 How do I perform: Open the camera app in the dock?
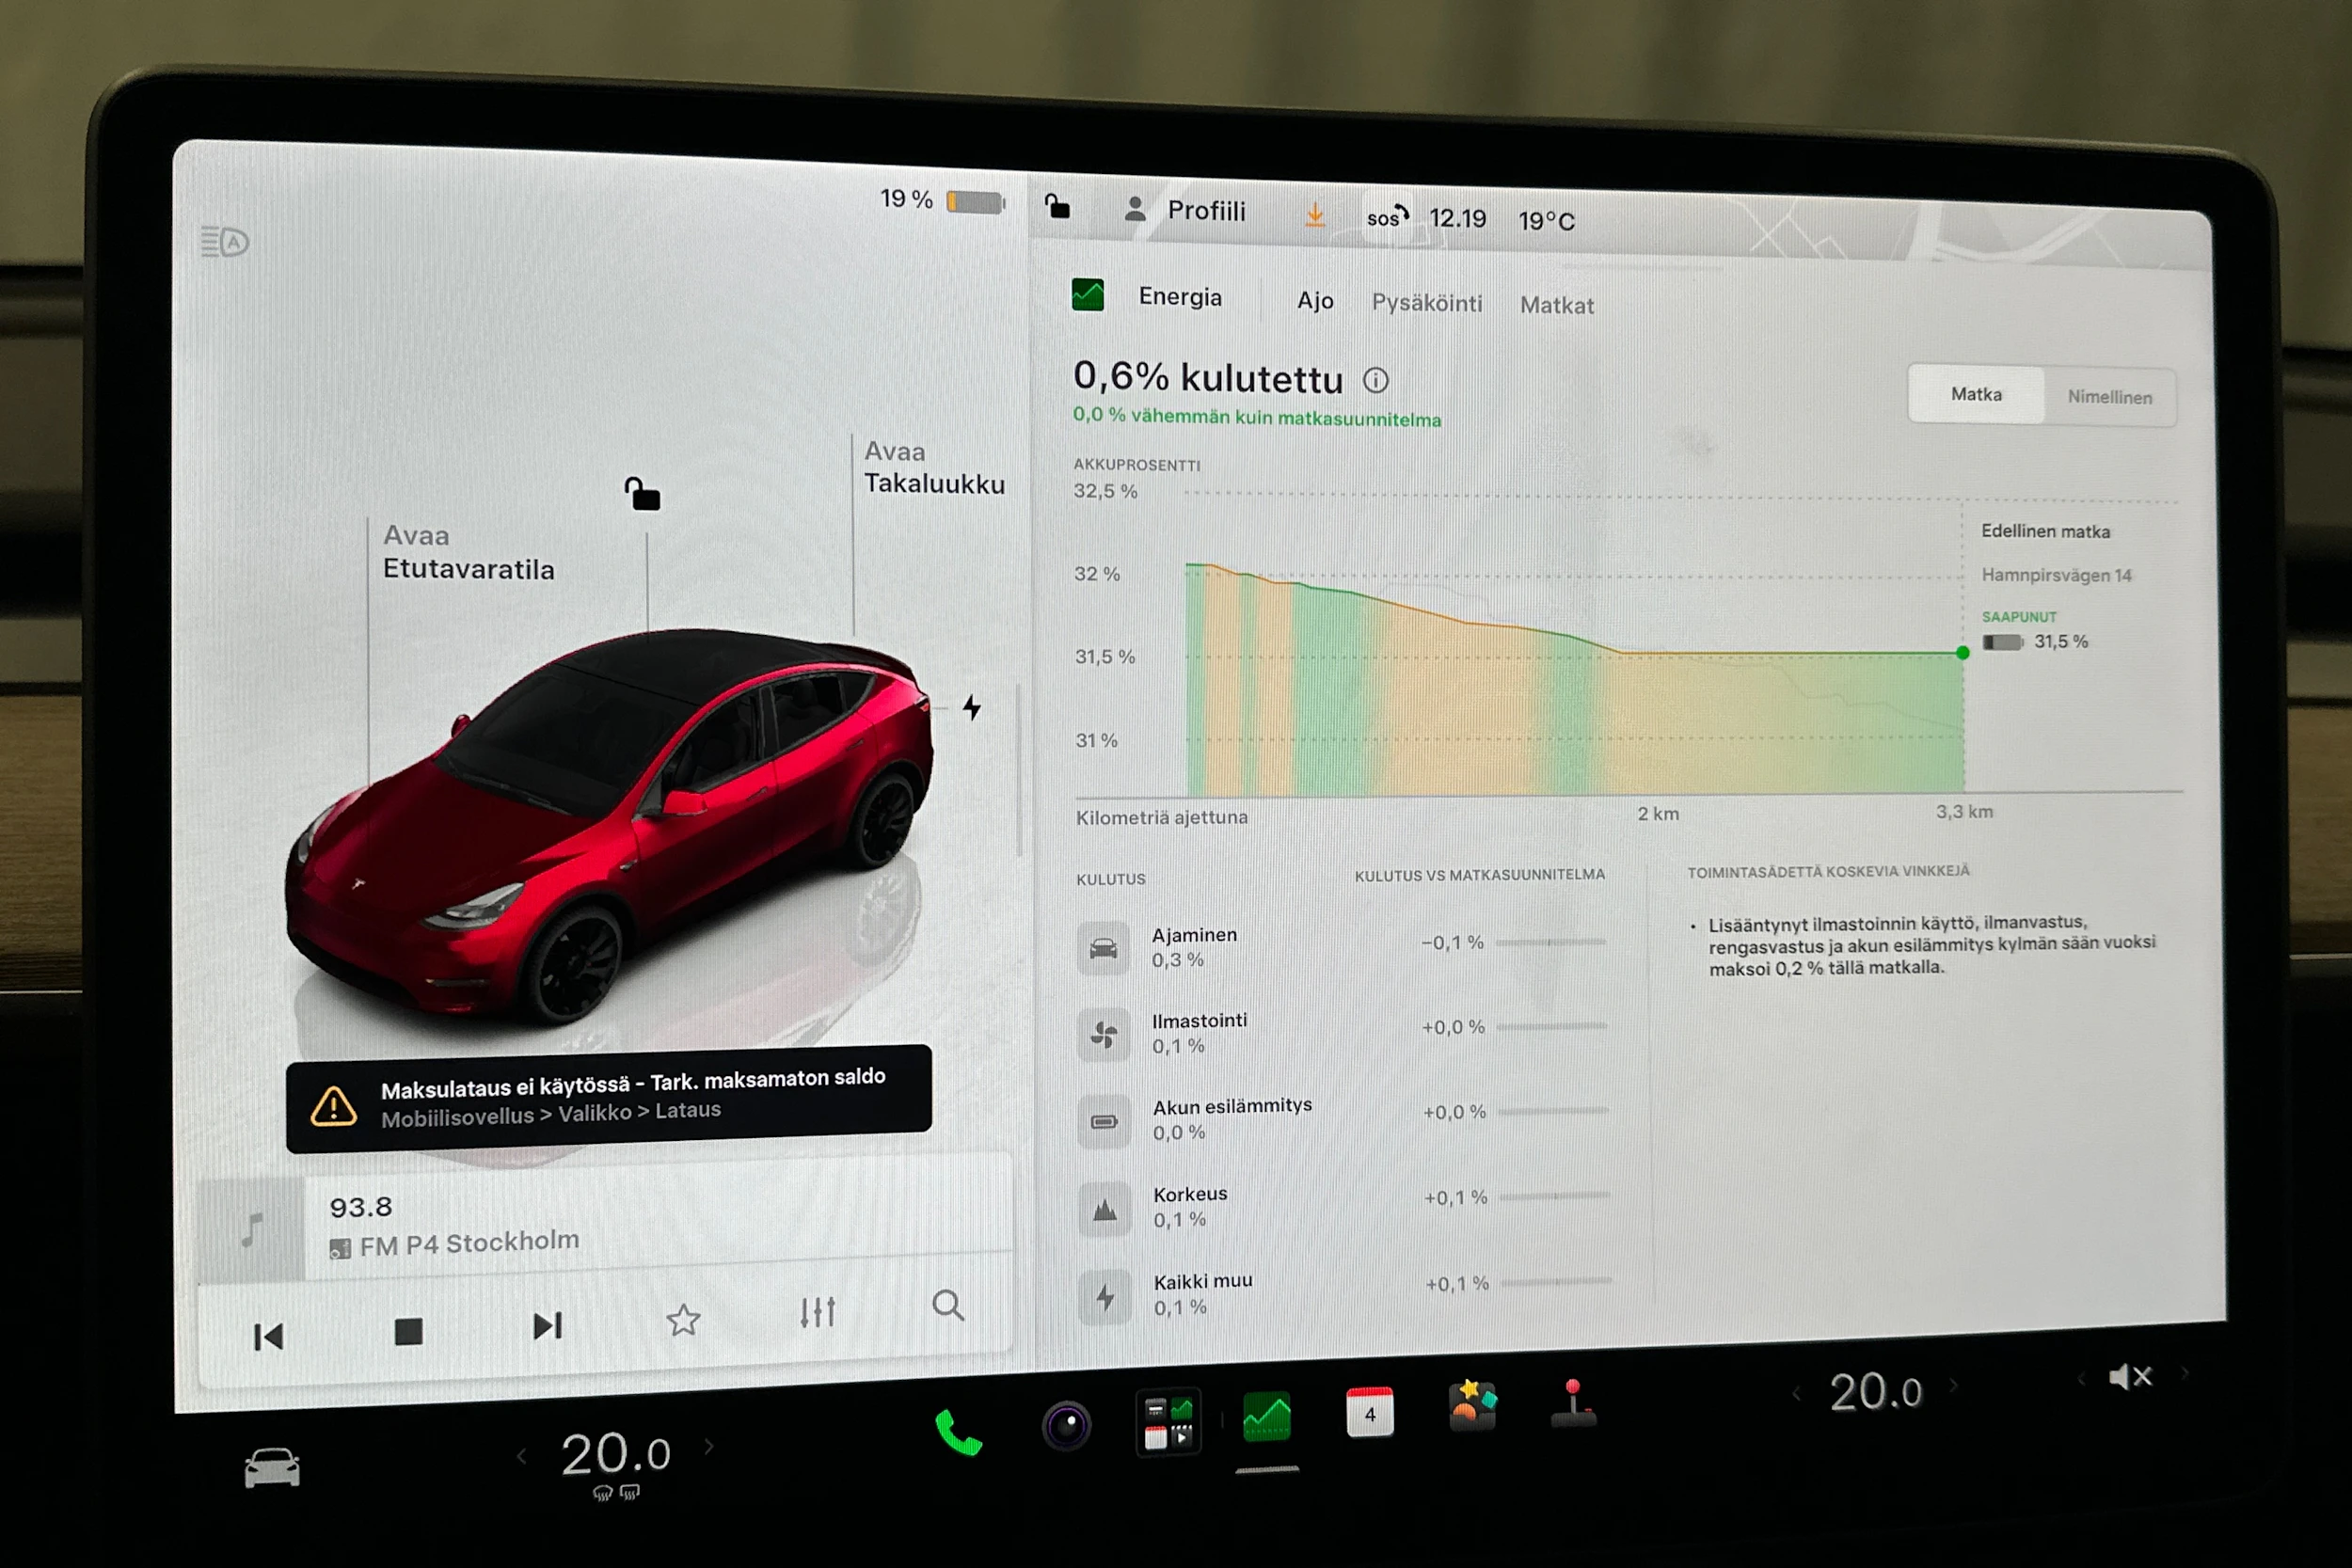tap(1066, 1426)
